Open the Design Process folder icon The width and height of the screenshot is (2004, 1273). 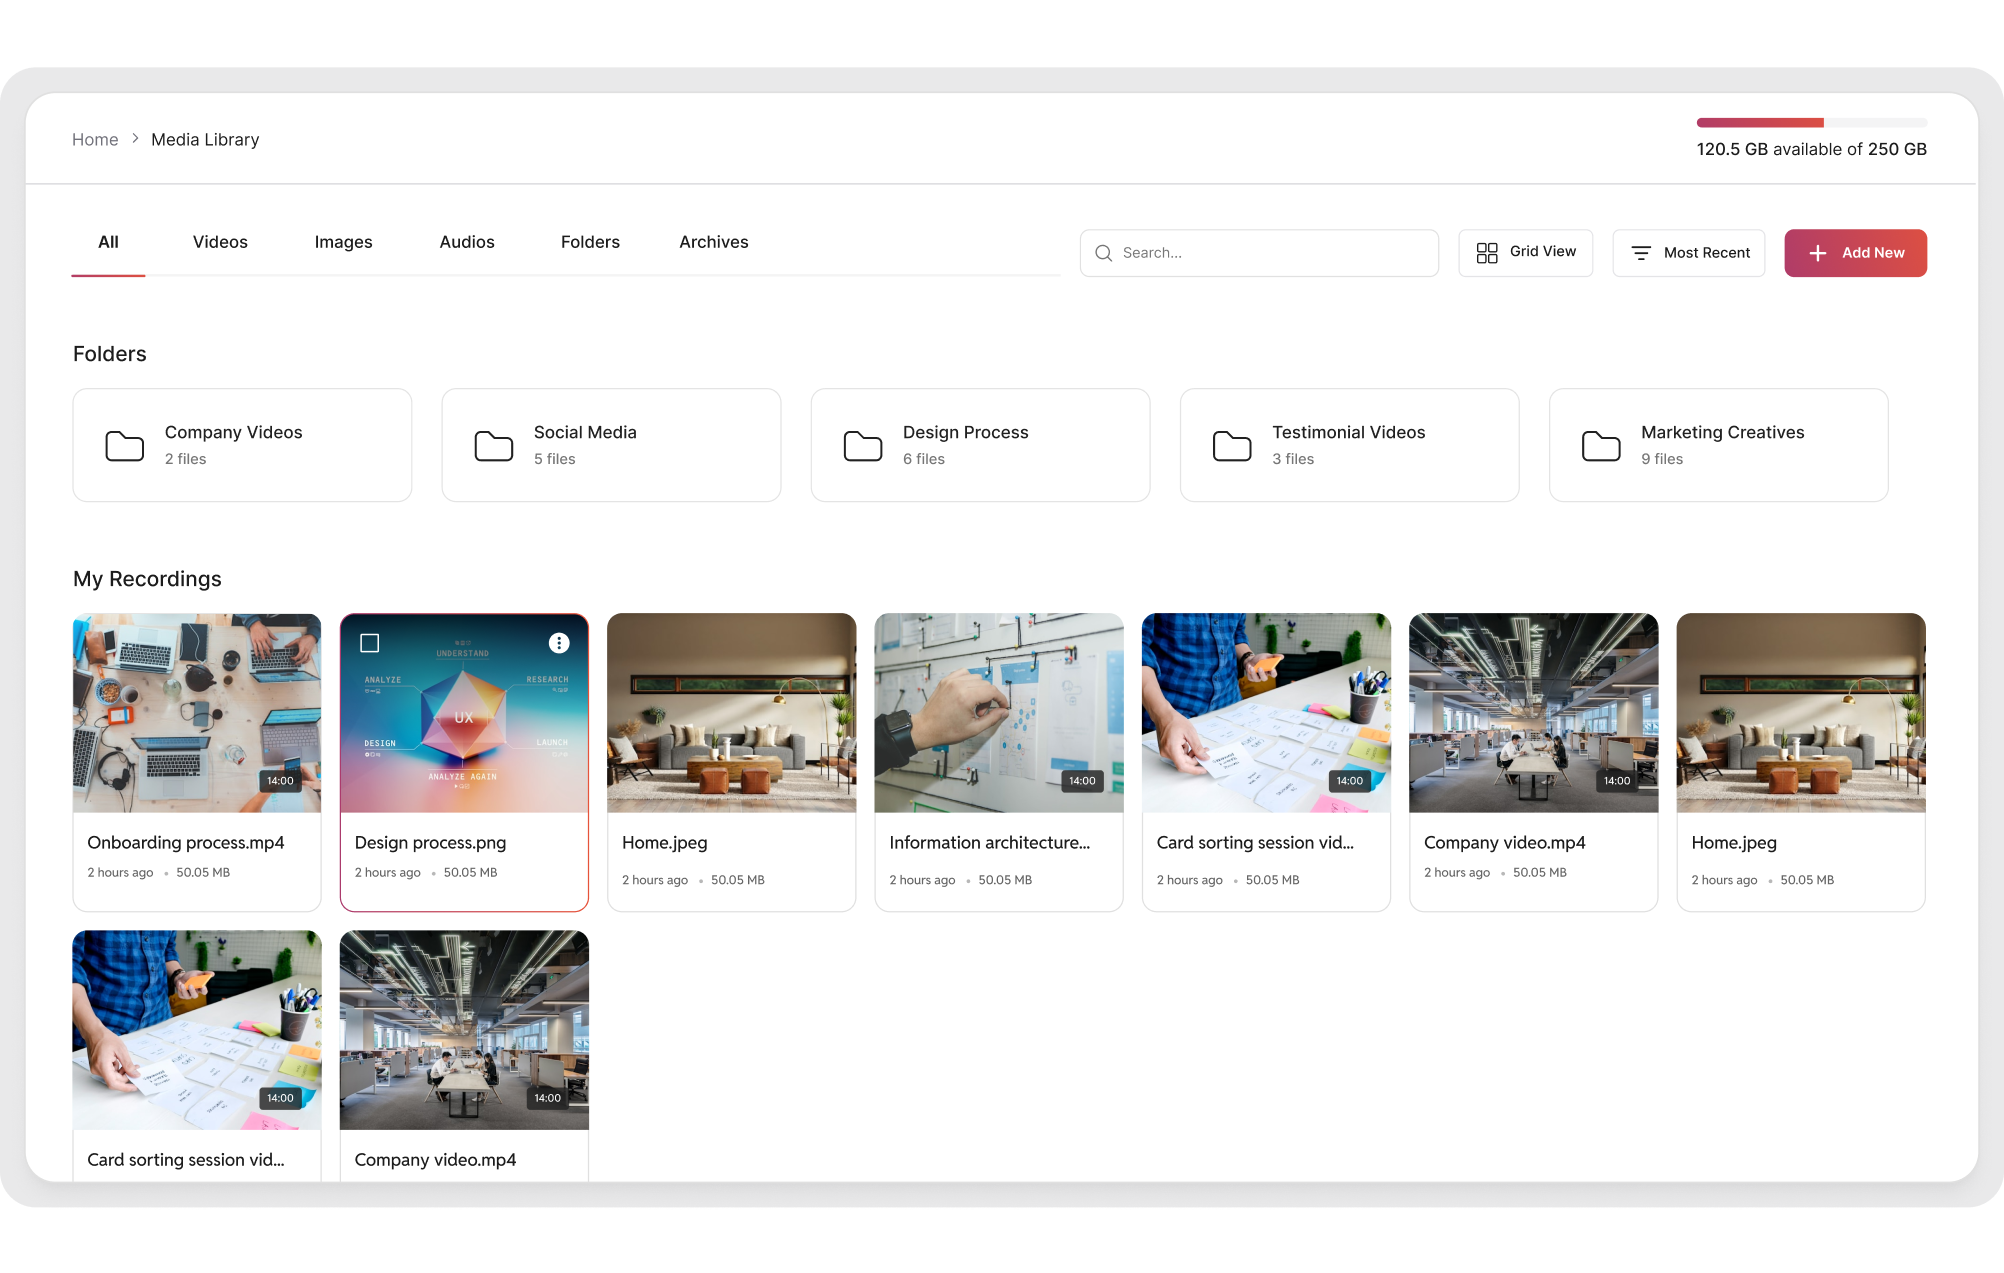pos(862,446)
